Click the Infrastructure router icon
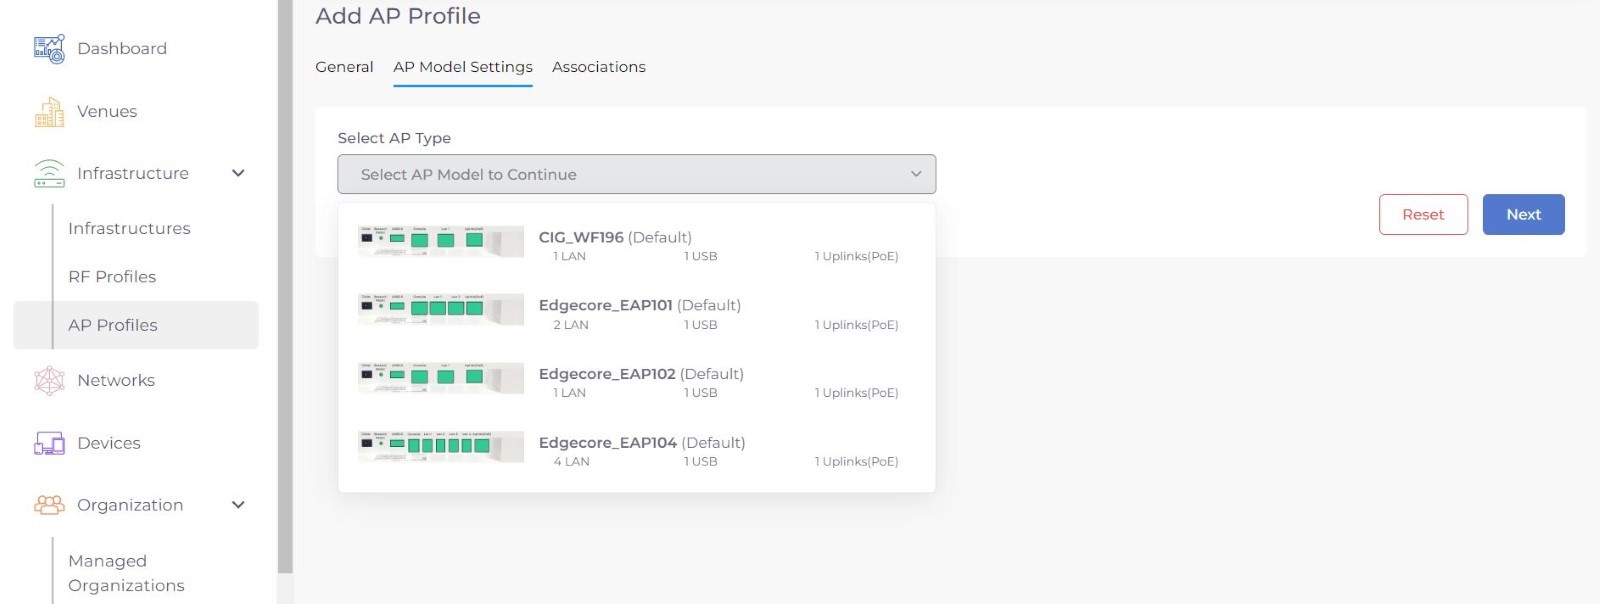 49,173
